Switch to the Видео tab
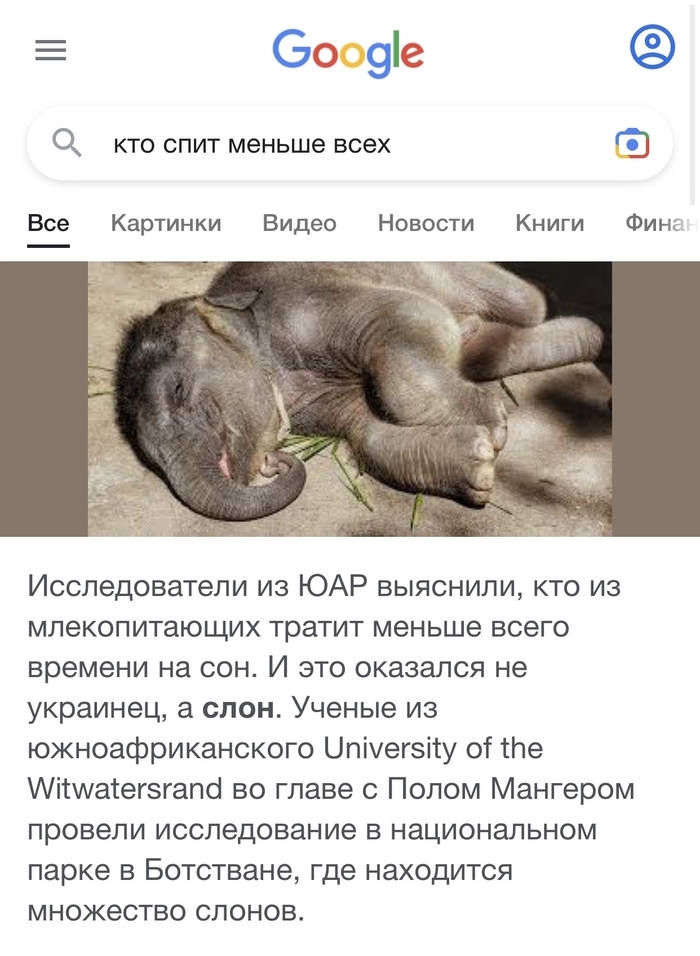 pyautogui.click(x=299, y=223)
